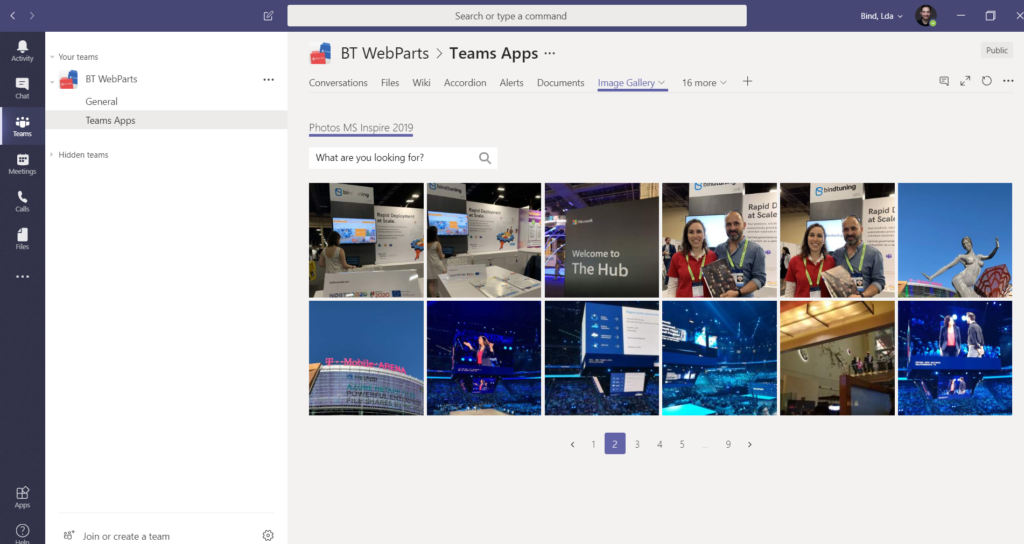The height and width of the screenshot is (544, 1024).
Task: Open the Accordion tab
Action: pos(465,83)
